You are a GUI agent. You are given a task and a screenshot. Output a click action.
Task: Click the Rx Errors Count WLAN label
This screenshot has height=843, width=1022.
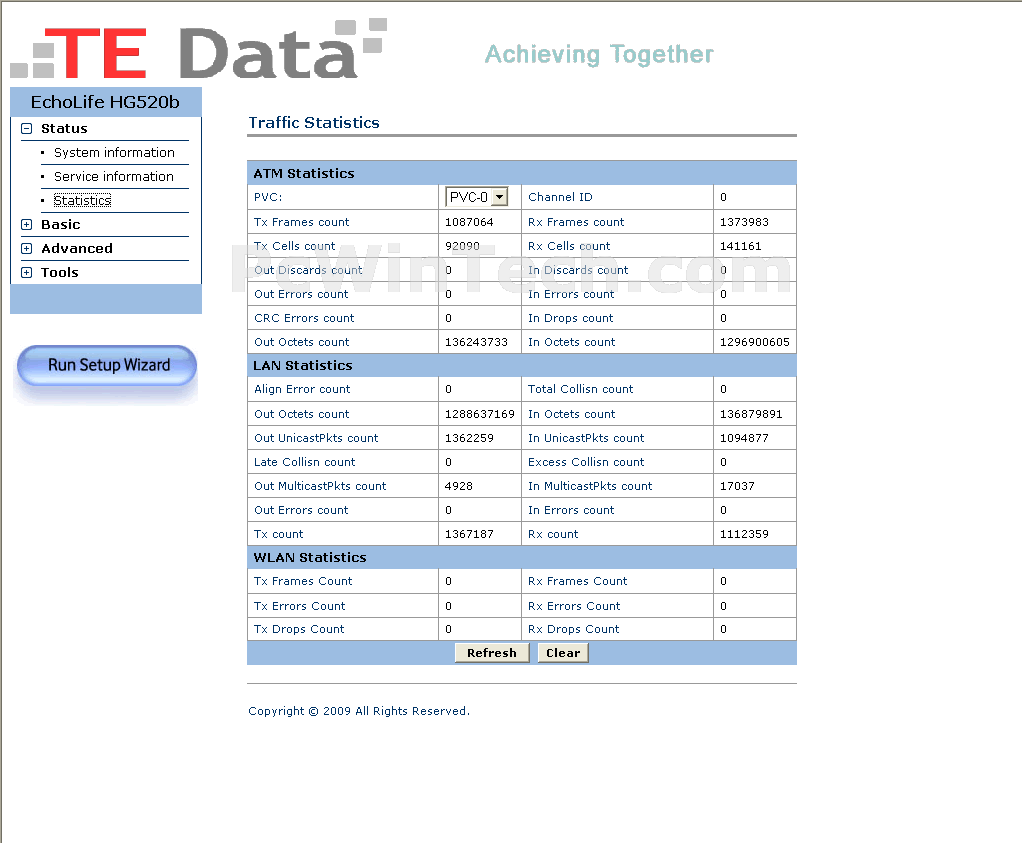pos(574,606)
